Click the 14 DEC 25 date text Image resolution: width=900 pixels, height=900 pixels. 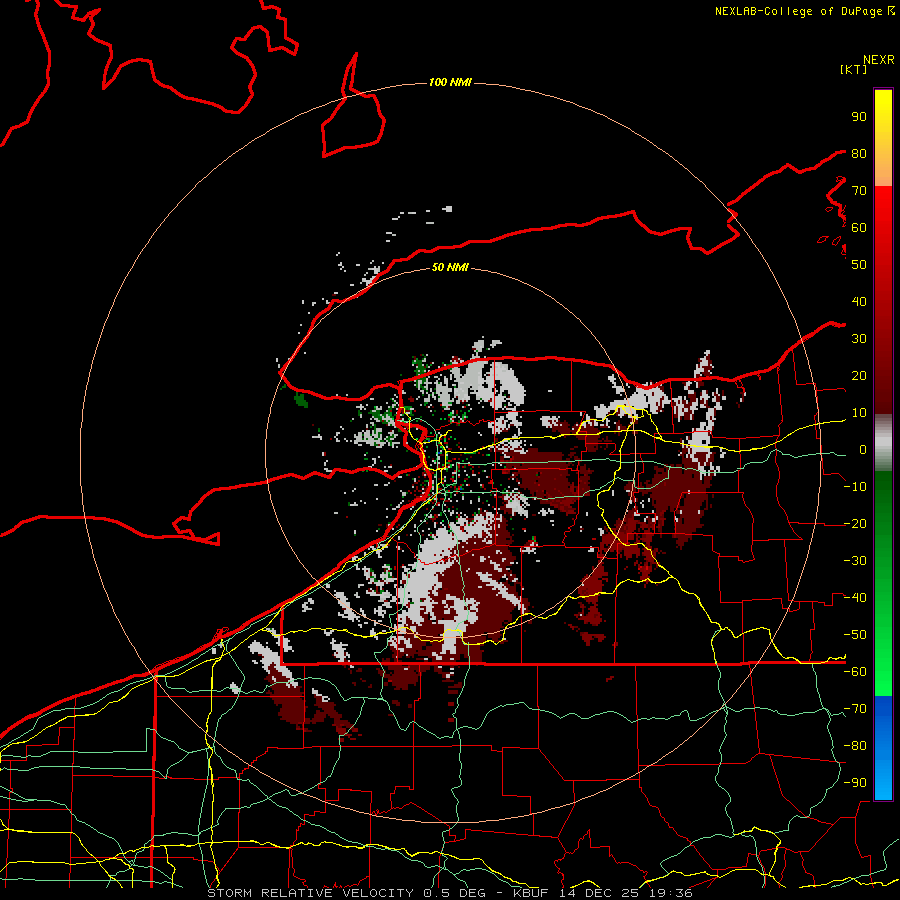click(x=598, y=893)
